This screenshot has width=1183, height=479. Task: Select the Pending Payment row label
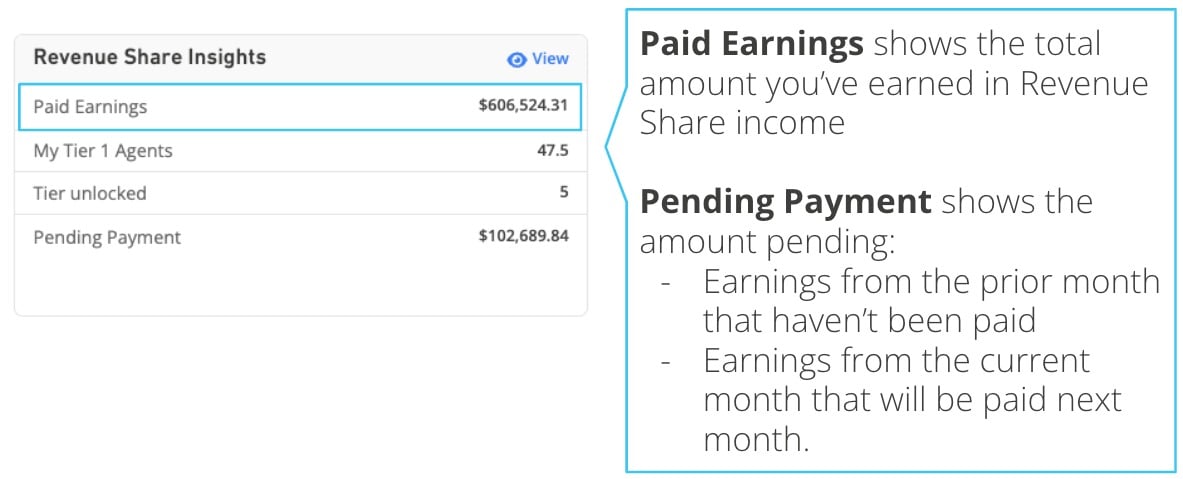coord(107,237)
